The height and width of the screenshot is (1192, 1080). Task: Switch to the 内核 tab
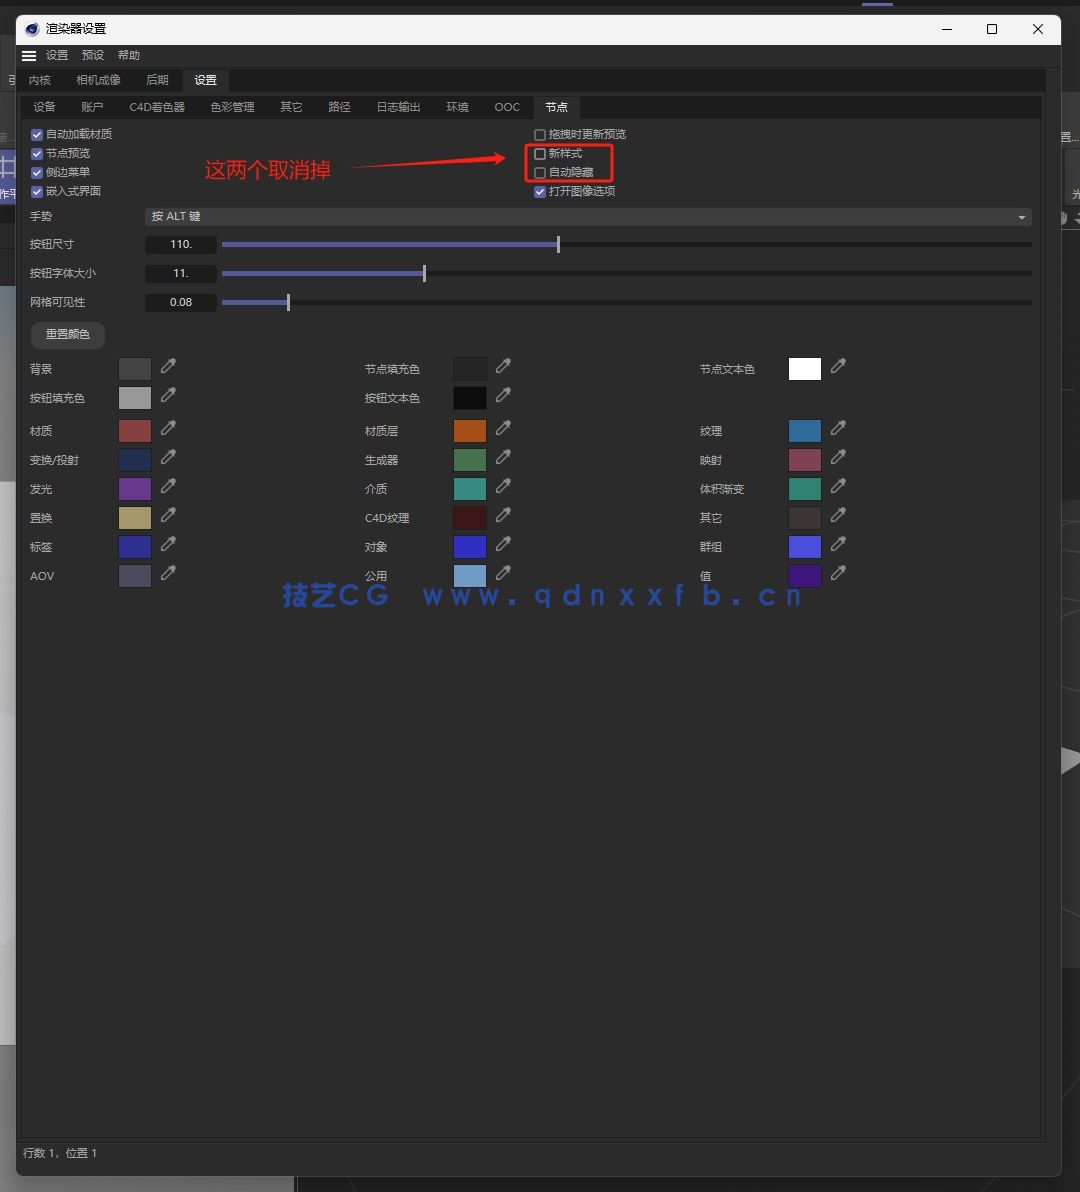coord(39,80)
